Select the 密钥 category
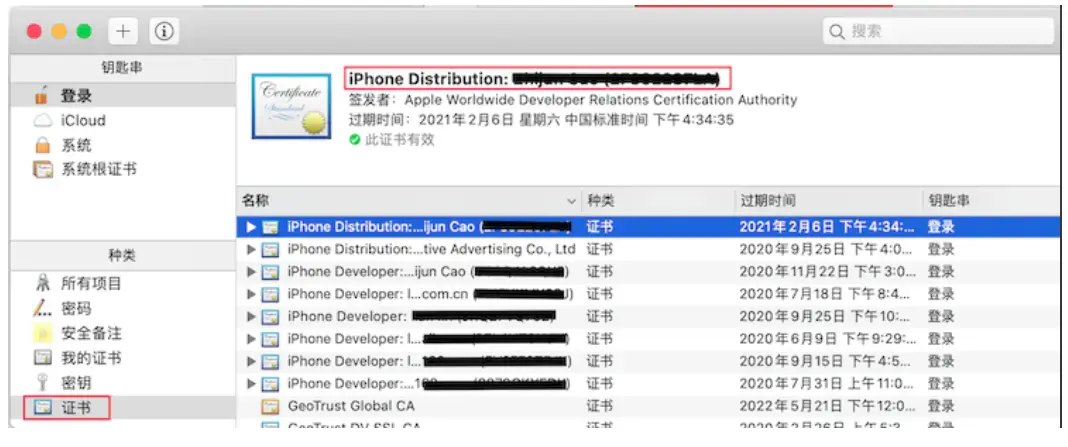Image resolution: width=1068 pixels, height=447 pixels. click(123, 382)
